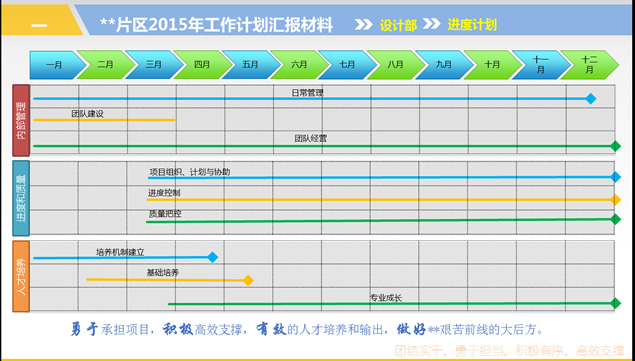Click the teal 进度和质量 section label

21,198
